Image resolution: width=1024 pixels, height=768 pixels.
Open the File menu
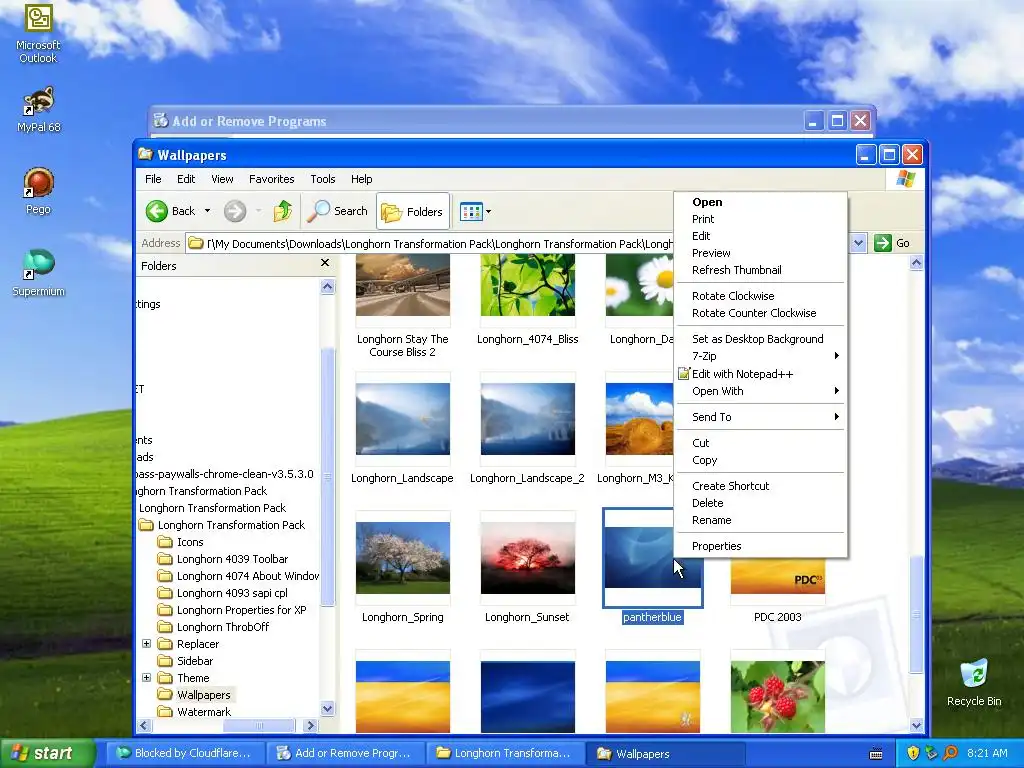[x=153, y=179]
